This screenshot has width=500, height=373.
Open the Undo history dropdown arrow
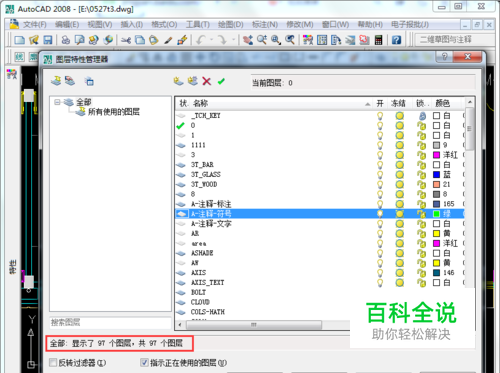tap(211, 40)
